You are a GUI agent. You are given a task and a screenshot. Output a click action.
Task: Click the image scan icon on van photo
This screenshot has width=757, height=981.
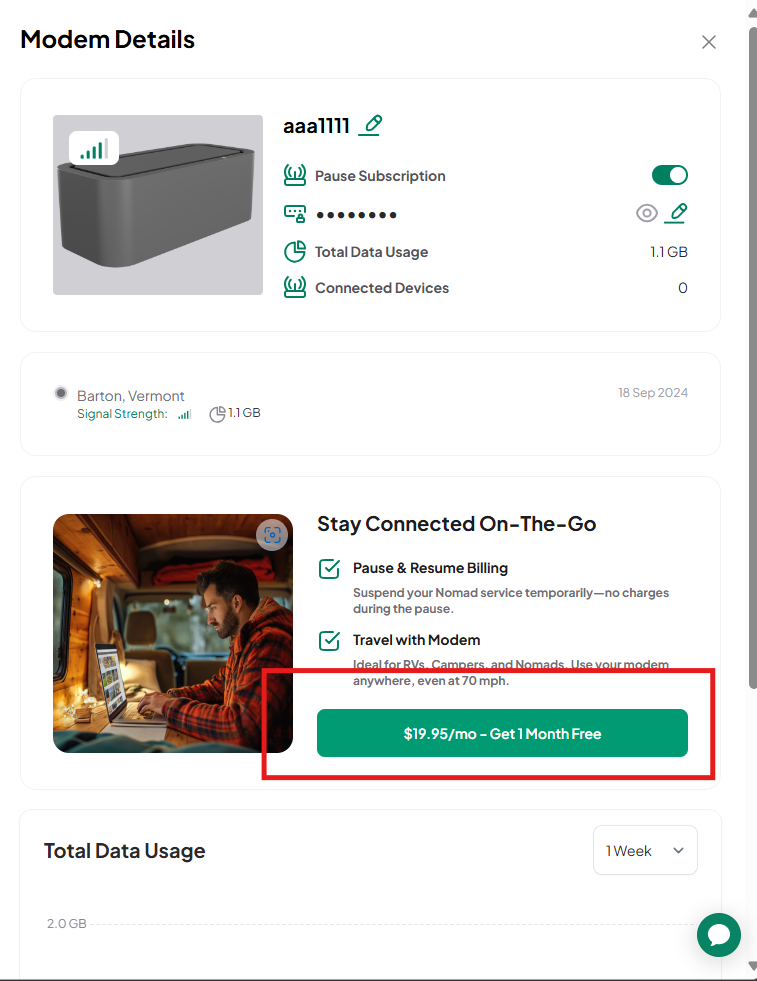pos(272,535)
